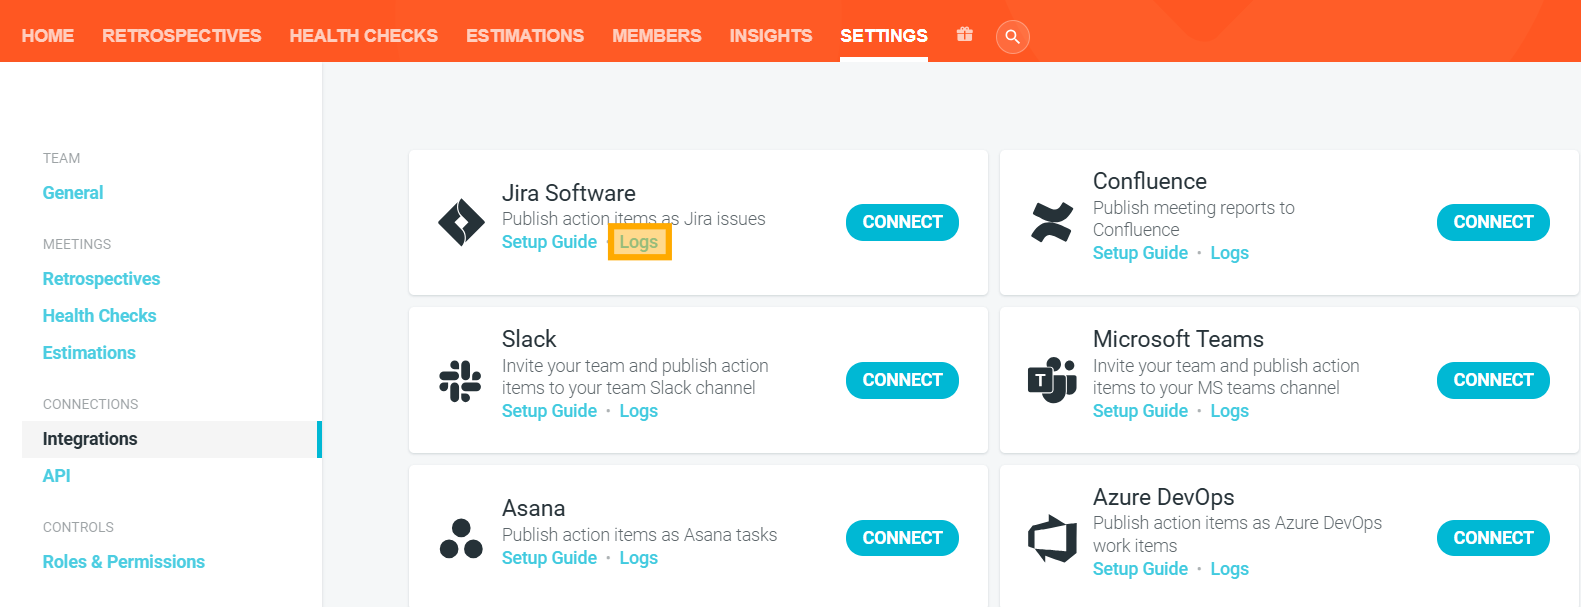Click the "Azure DevOps" card title
Image resolution: width=1581 pixels, height=607 pixels.
(x=1164, y=497)
